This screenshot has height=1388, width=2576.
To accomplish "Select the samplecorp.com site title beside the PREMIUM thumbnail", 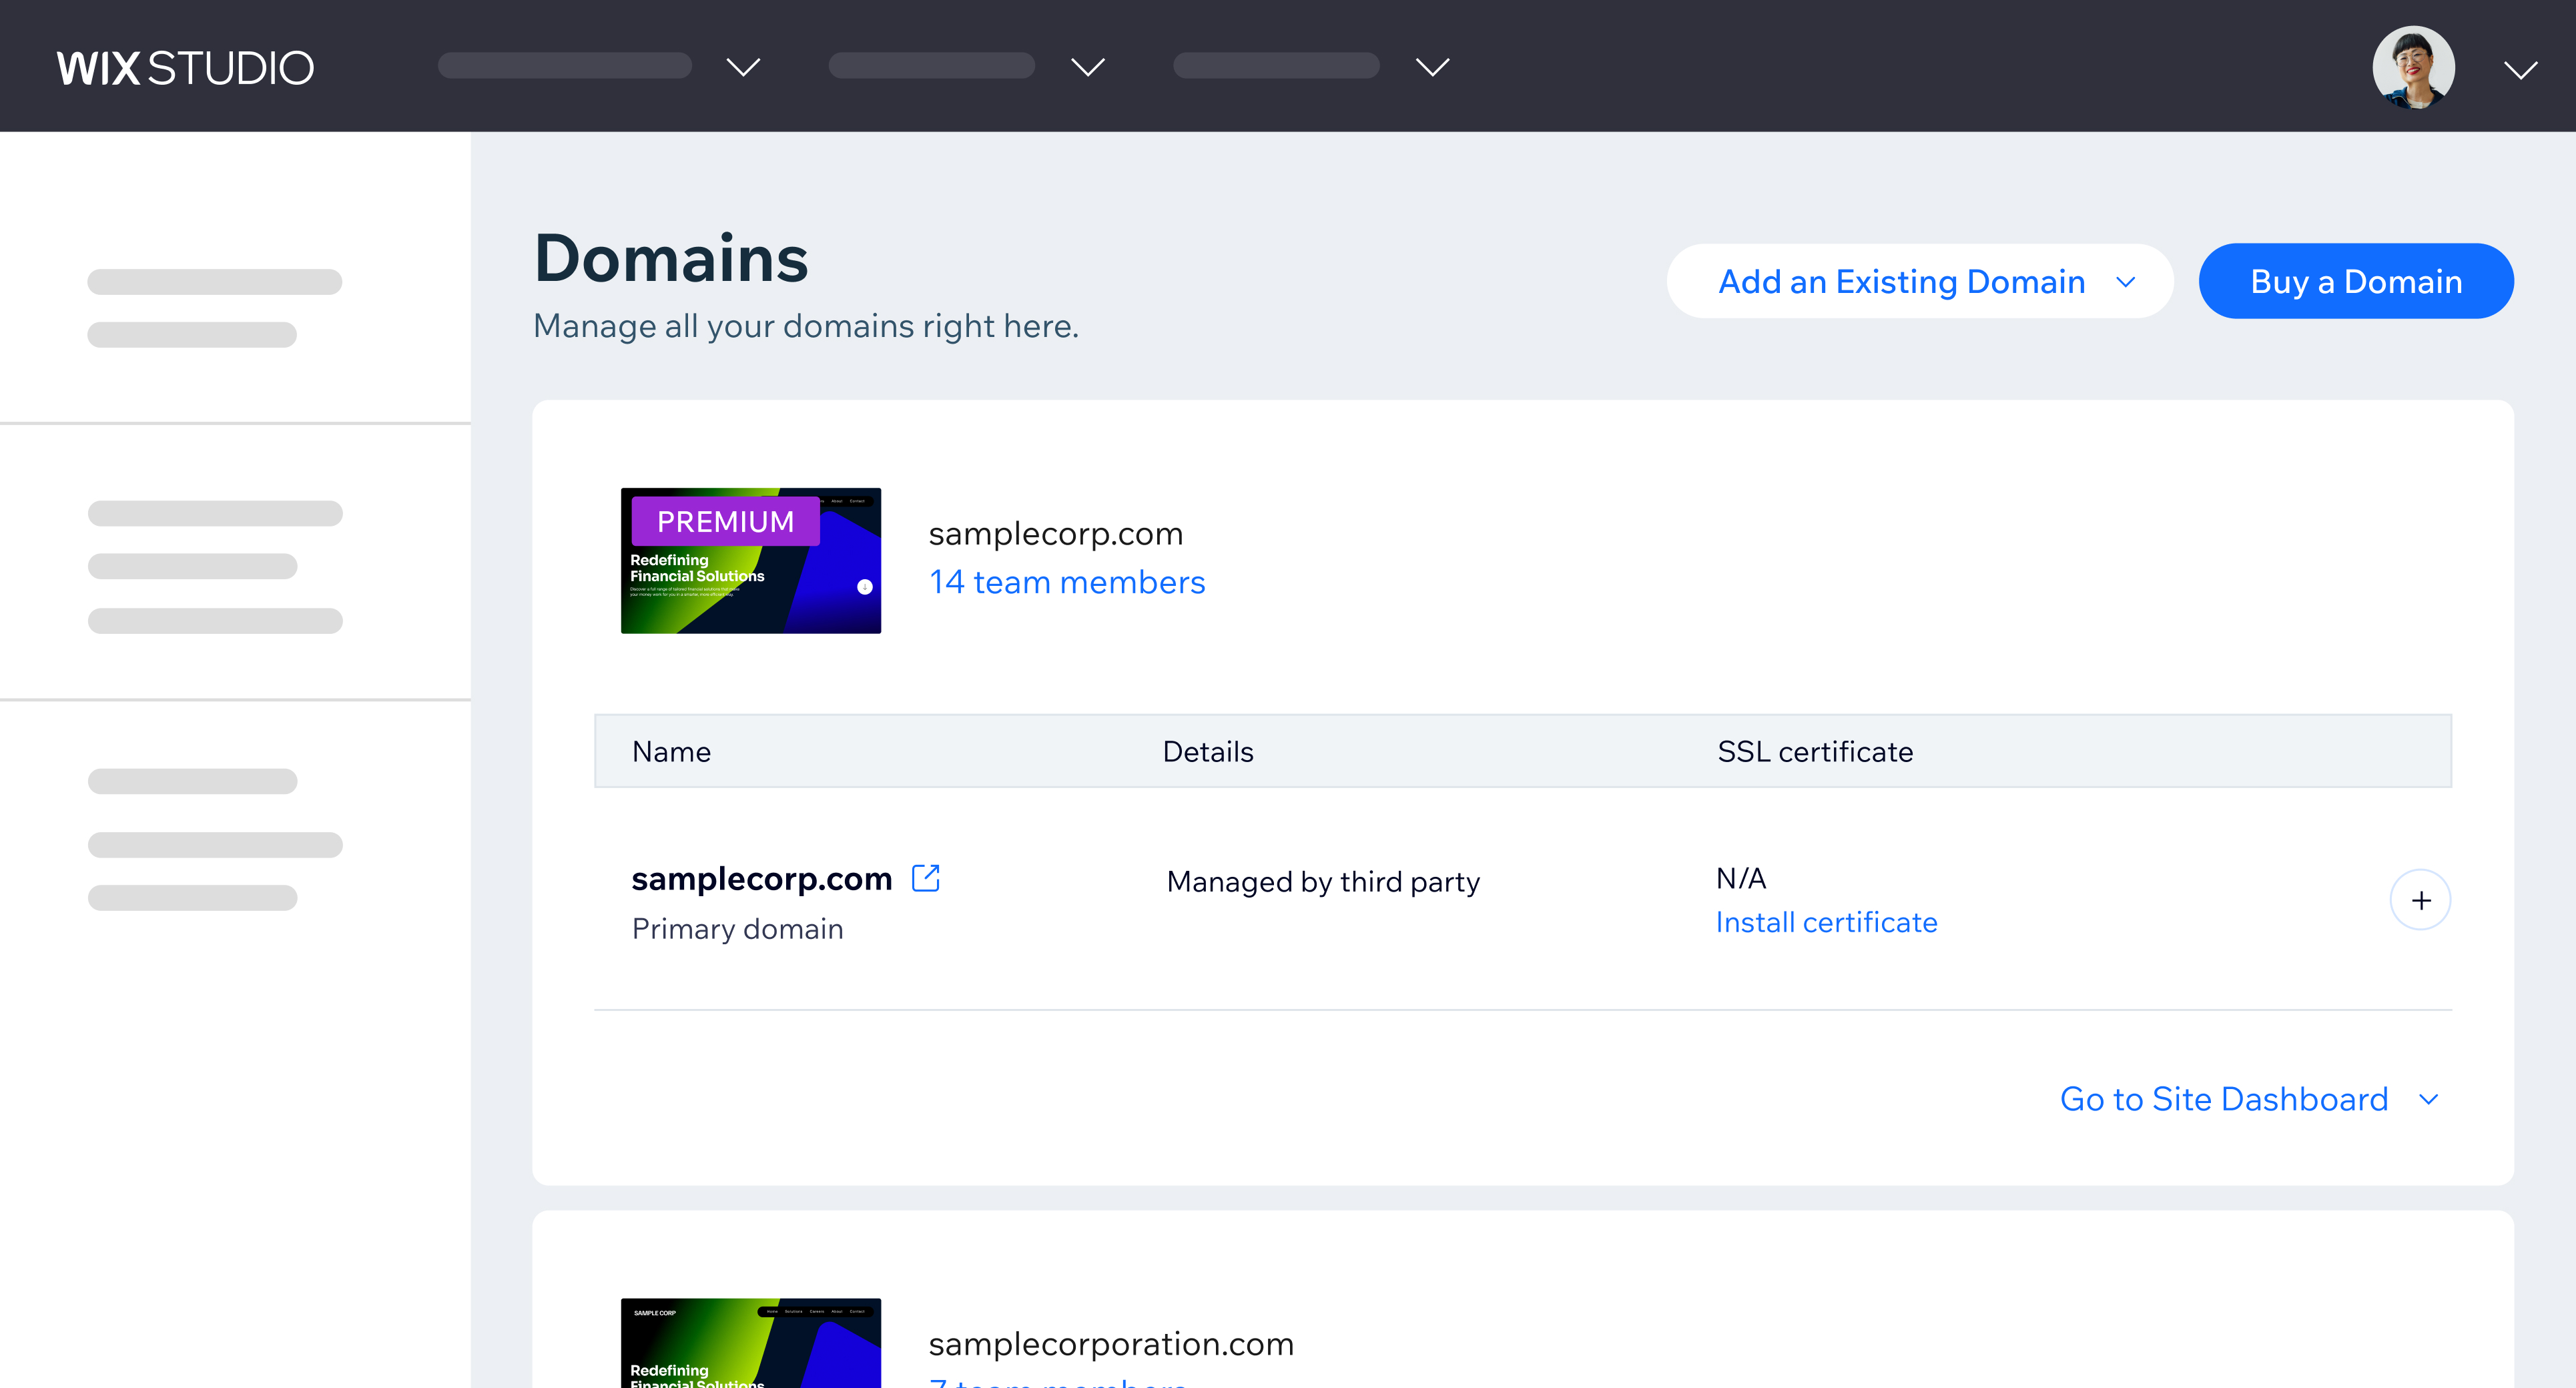I will pyautogui.click(x=1056, y=534).
